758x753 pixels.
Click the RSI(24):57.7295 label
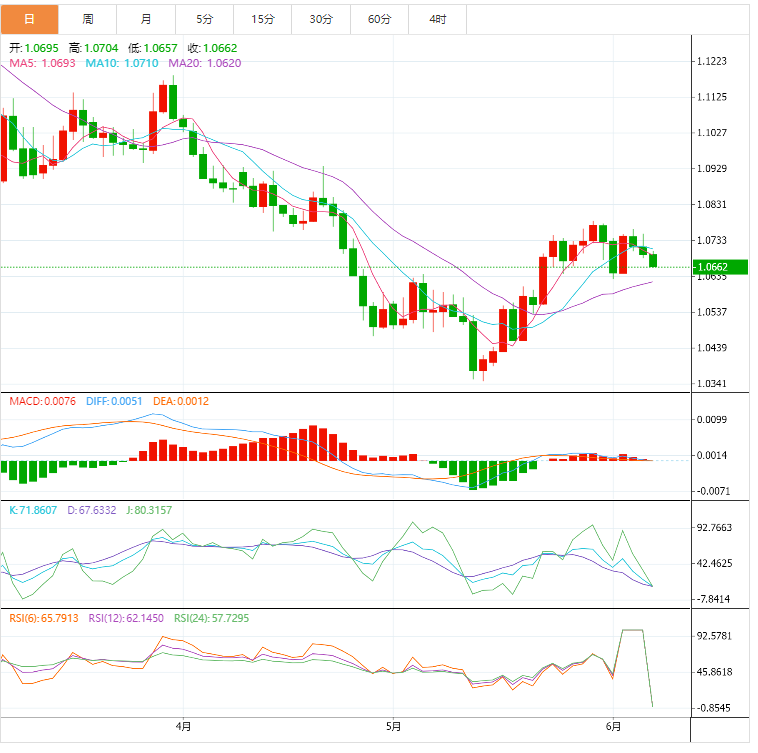click(211, 619)
